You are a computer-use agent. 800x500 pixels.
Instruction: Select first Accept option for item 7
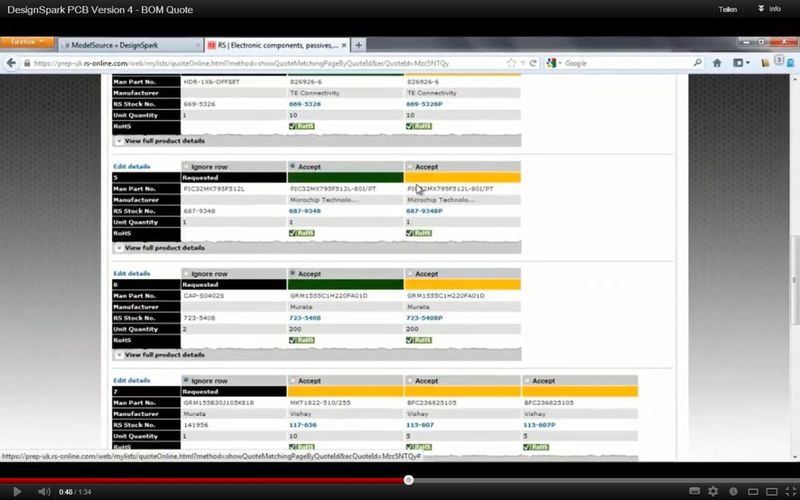[x=293, y=381]
